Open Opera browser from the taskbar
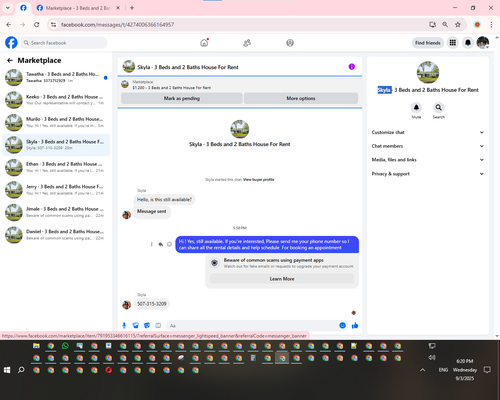The image size is (500, 400). (108, 370)
